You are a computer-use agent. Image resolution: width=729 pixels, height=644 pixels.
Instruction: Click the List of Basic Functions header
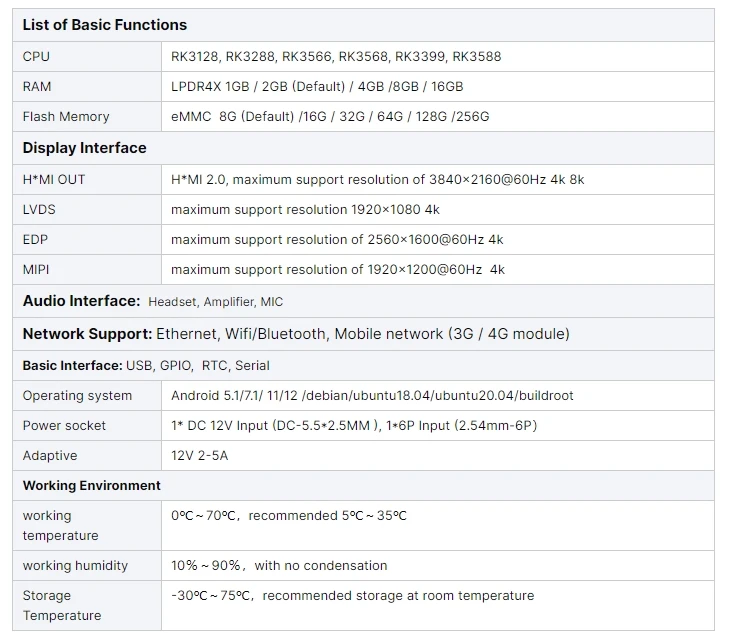tap(105, 25)
